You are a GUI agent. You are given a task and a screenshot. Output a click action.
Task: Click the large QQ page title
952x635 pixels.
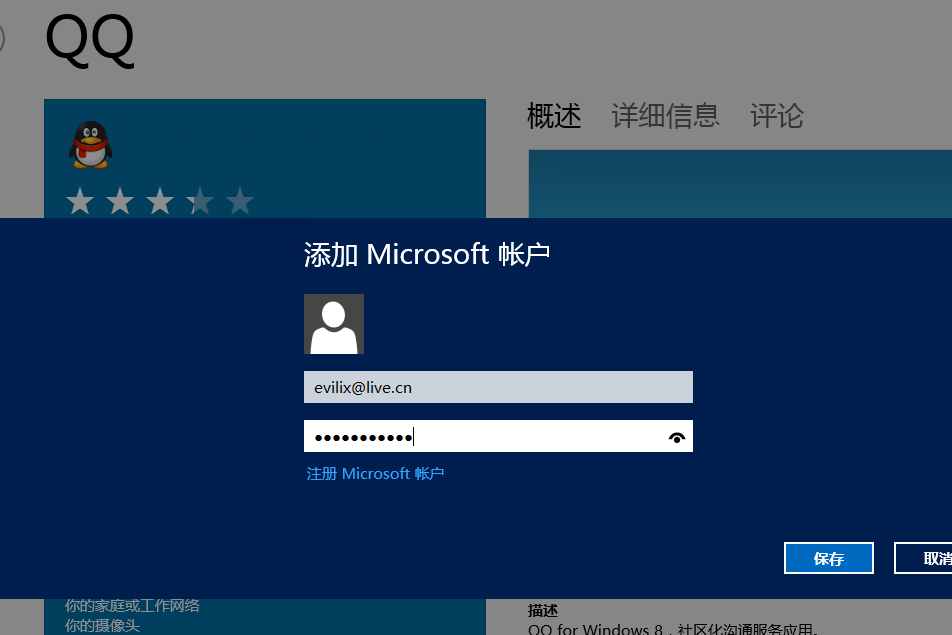90,40
